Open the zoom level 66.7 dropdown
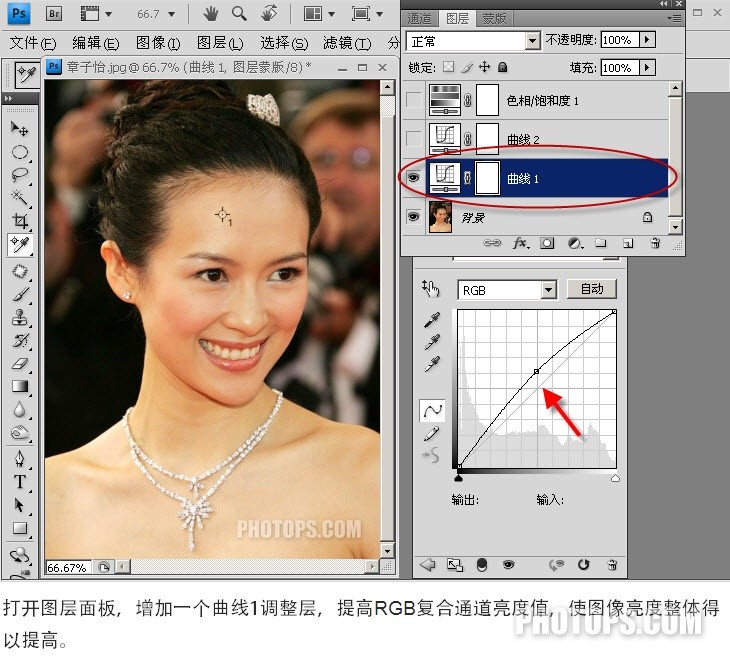This screenshot has height=666, width=730. click(172, 14)
